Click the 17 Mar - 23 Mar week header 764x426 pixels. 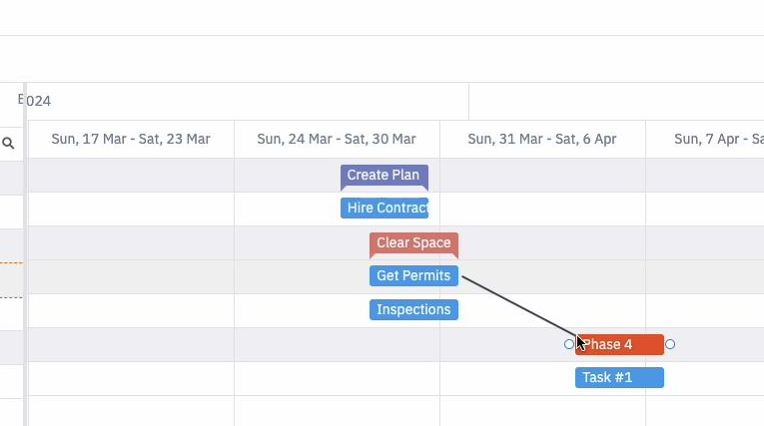click(x=131, y=139)
